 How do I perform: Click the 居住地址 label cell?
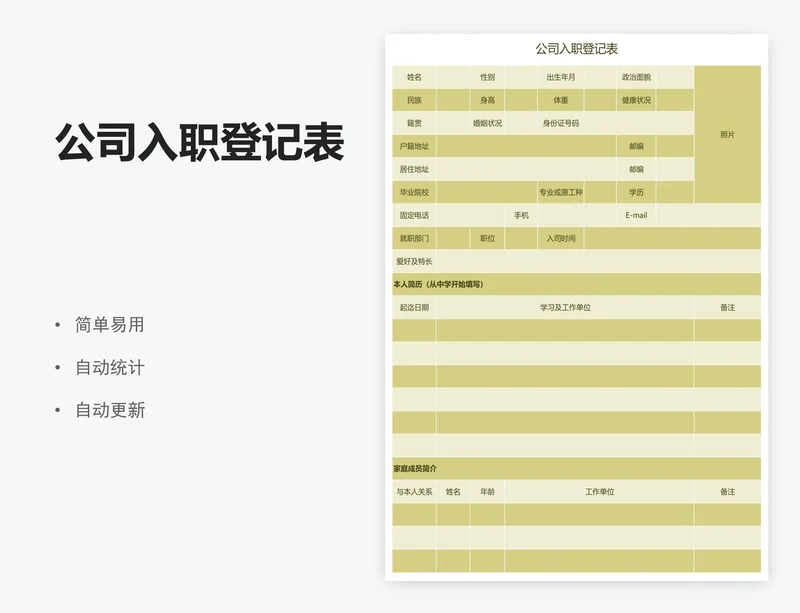[414, 169]
